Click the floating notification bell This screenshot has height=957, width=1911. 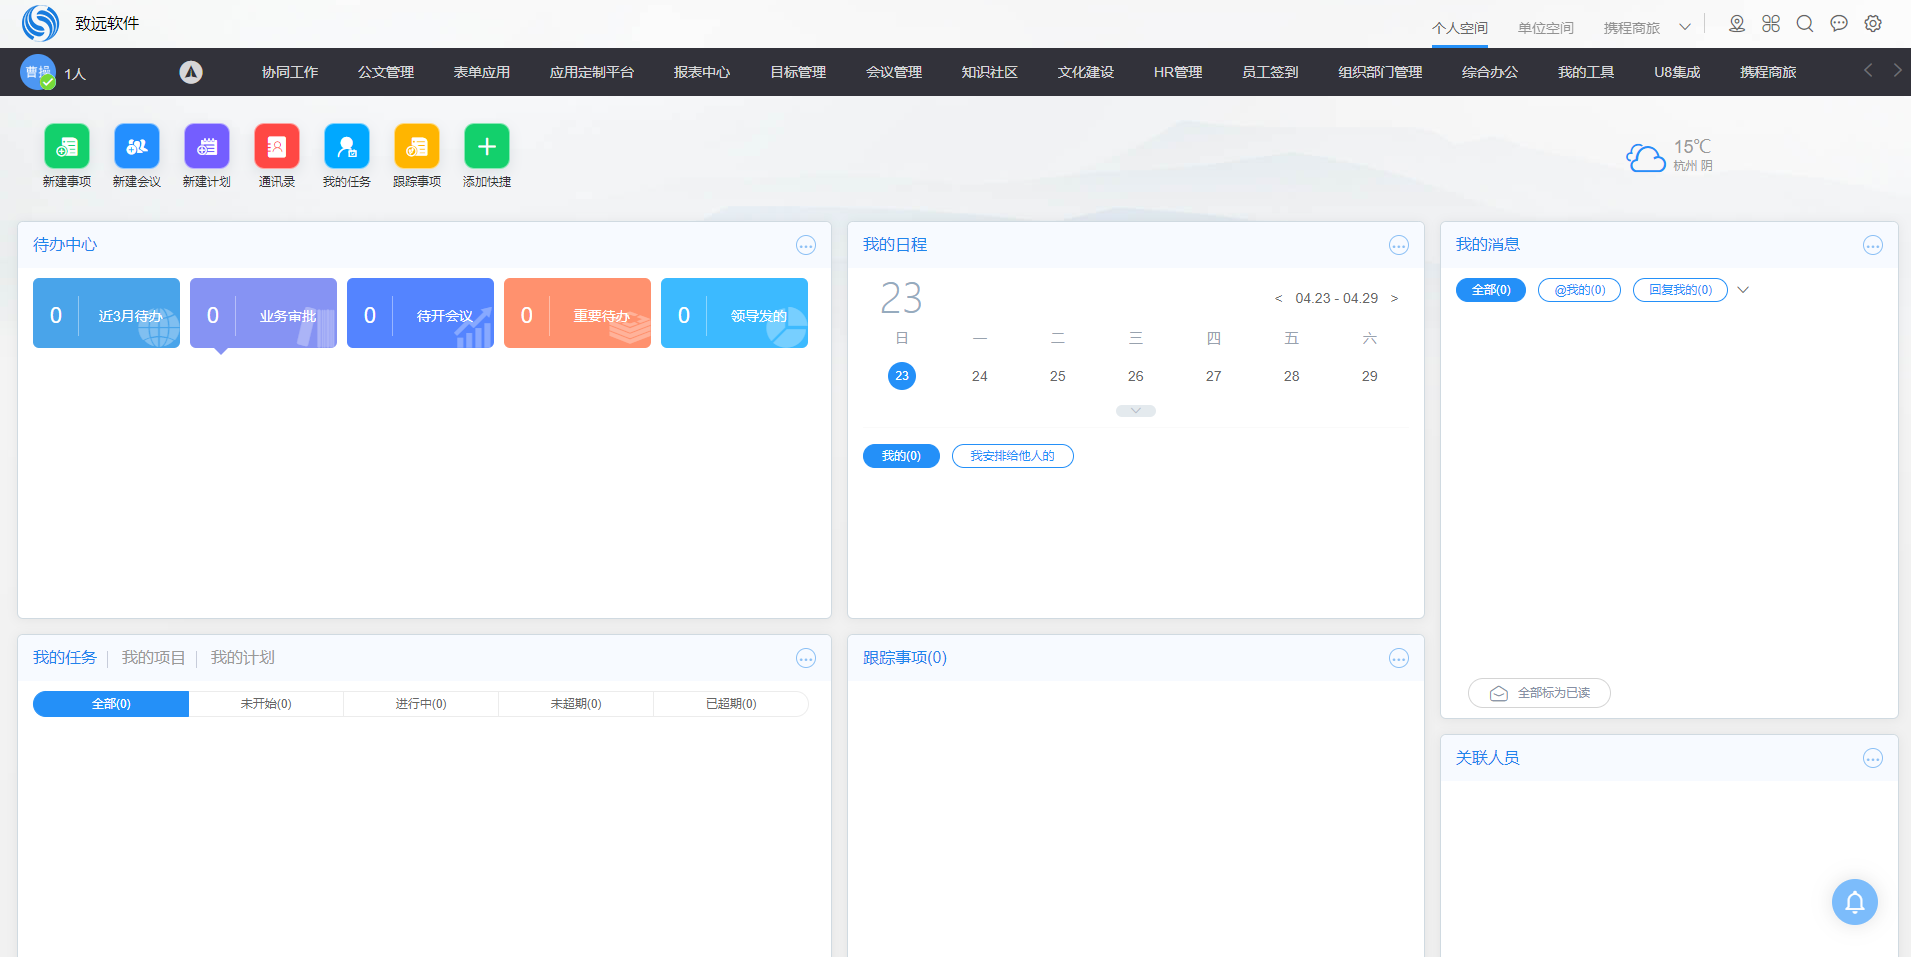pos(1855,902)
